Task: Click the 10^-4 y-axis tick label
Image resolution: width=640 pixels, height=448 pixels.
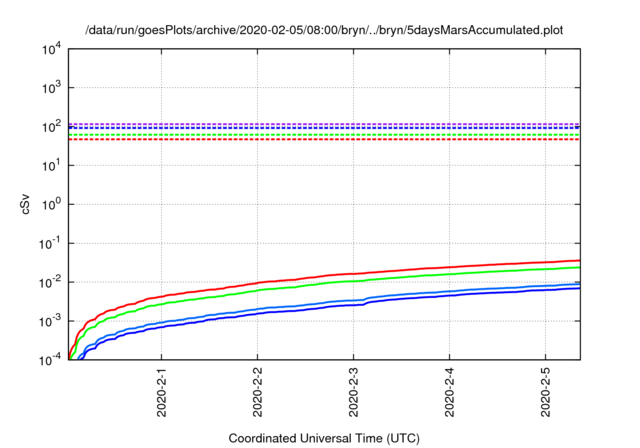Action: tap(50, 360)
